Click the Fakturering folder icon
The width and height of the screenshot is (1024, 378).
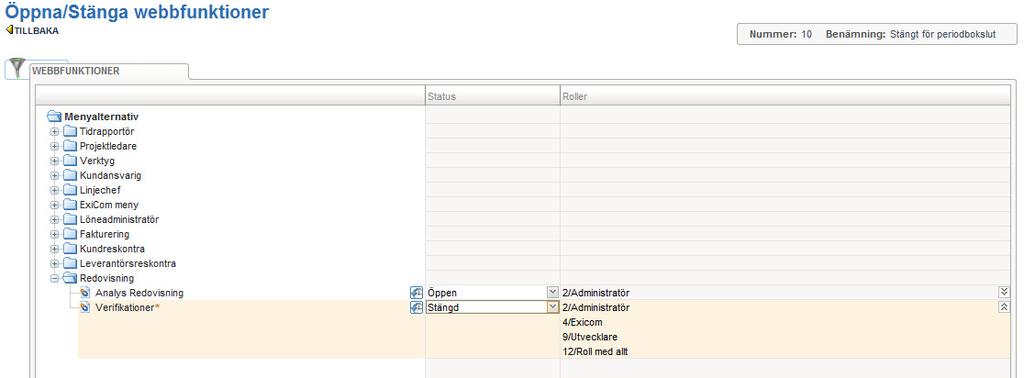(70, 234)
